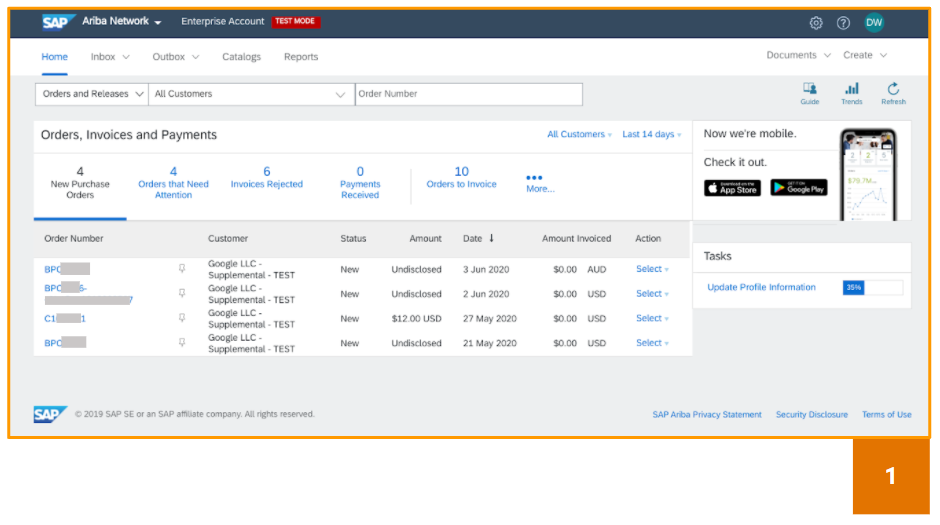Open the Reports tab

[301, 57]
